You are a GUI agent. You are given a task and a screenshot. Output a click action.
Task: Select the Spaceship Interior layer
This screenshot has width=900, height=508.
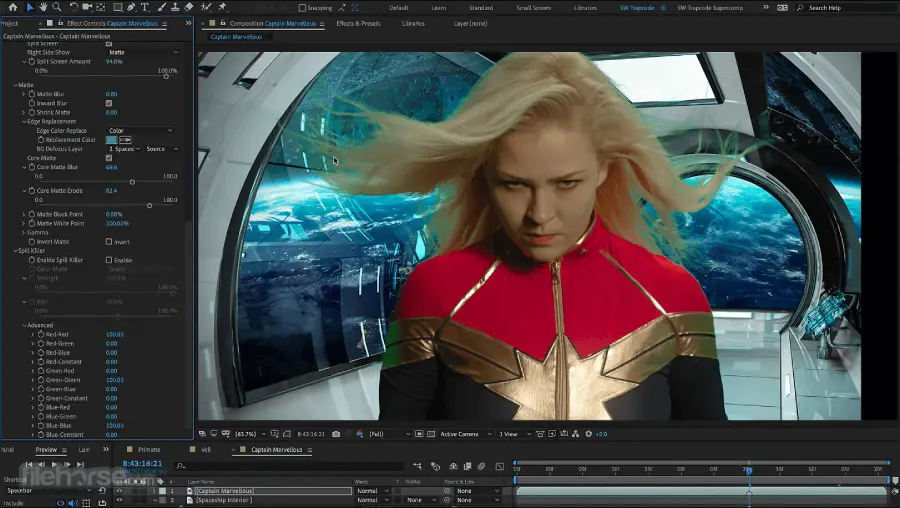pyautogui.click(x=225, y=500)
